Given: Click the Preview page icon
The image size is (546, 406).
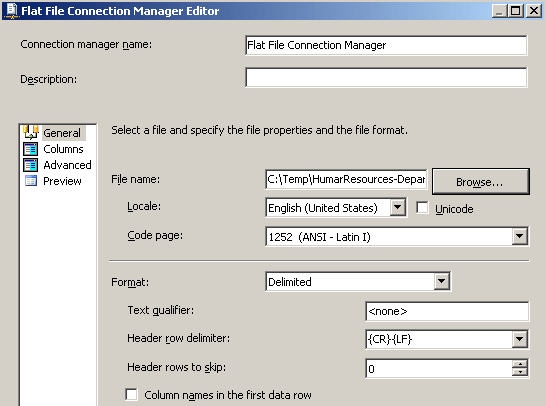Looking at the screenshot, I should [x=31, y=181].
